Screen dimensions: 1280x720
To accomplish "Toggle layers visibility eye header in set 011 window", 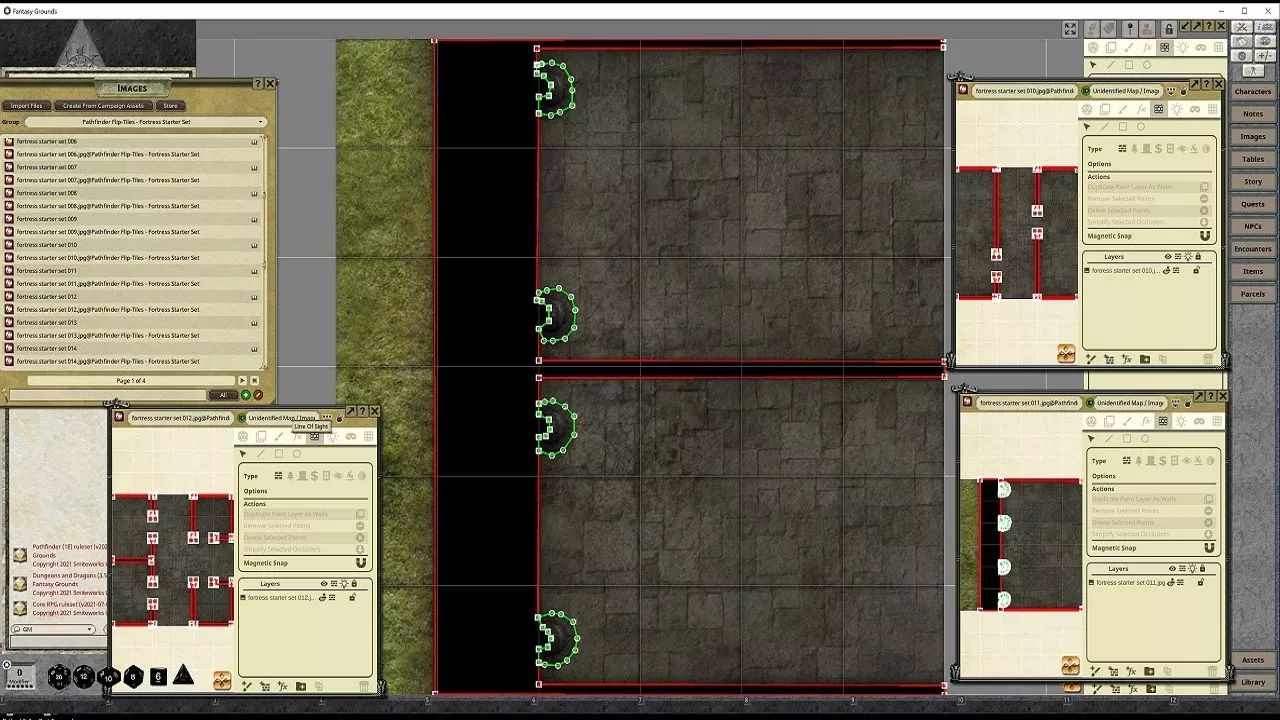I will (x=1172, y=569).
